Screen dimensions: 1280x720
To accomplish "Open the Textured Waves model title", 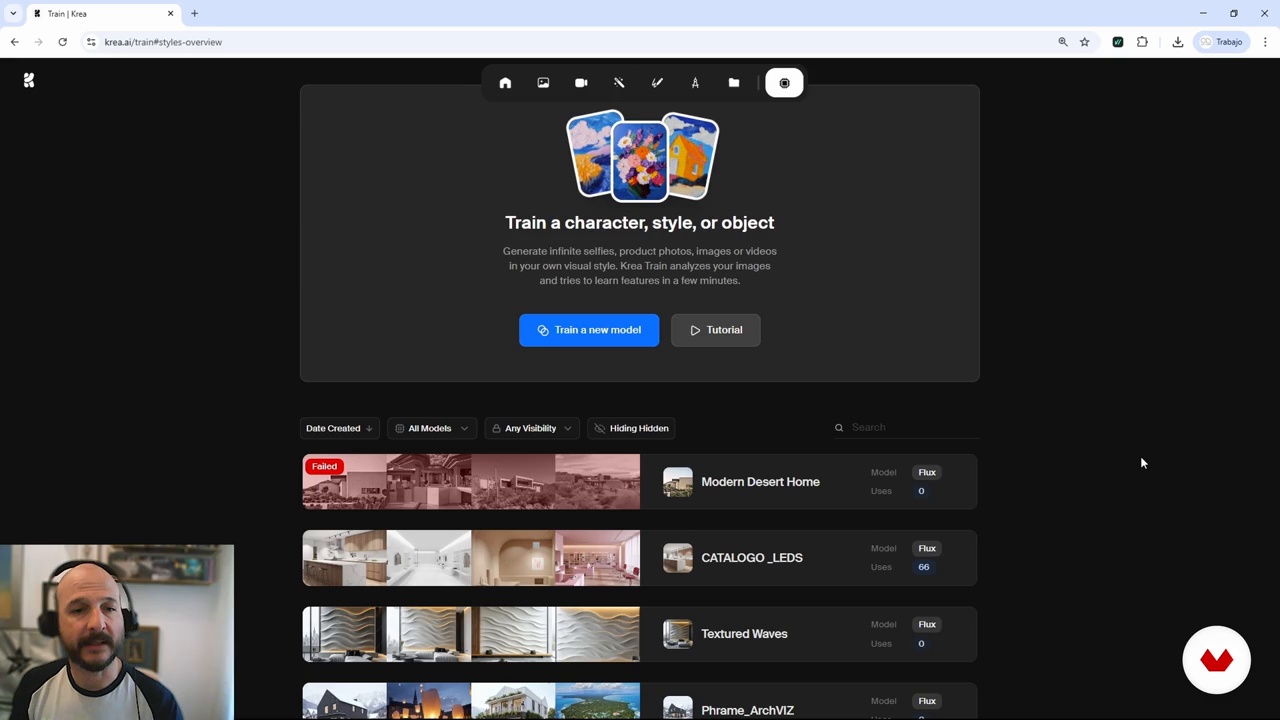I will coord(744,634).
